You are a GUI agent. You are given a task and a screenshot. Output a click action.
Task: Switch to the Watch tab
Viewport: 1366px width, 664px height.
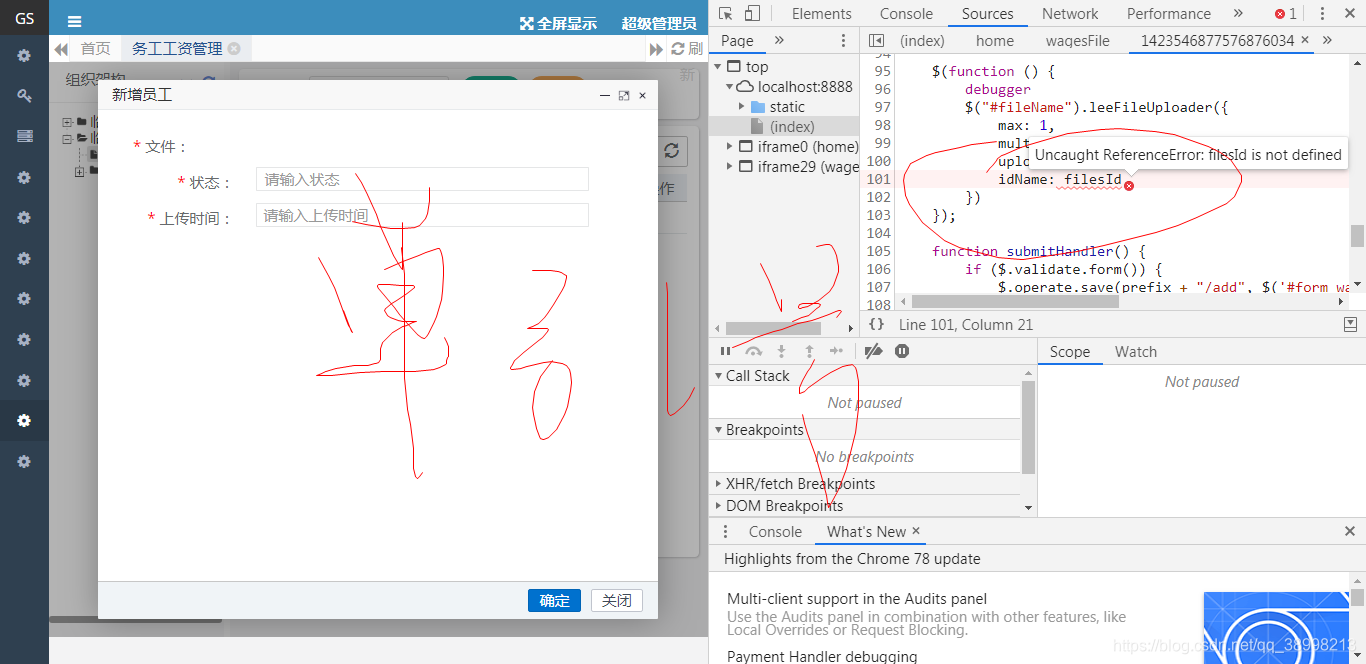[1136, 352]
